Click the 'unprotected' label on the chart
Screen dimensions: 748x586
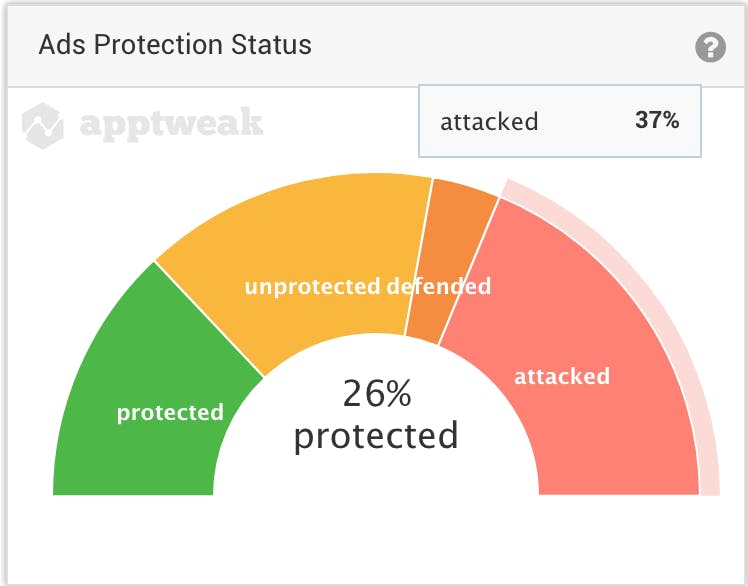[312, 287]
